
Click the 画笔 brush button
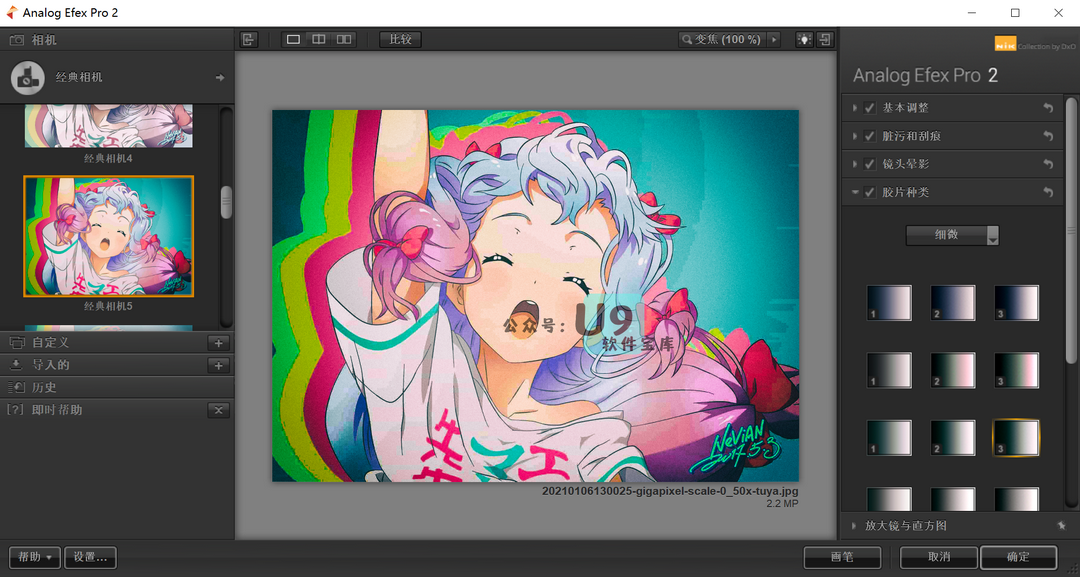pos(842,557)
